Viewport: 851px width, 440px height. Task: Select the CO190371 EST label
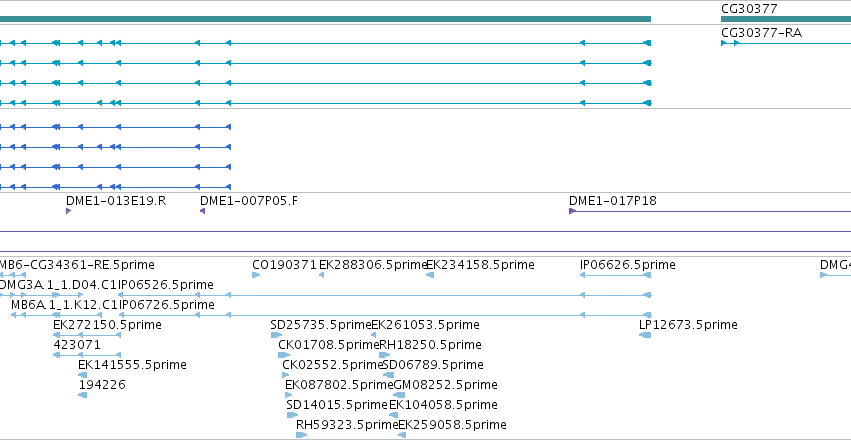point(284,265)
